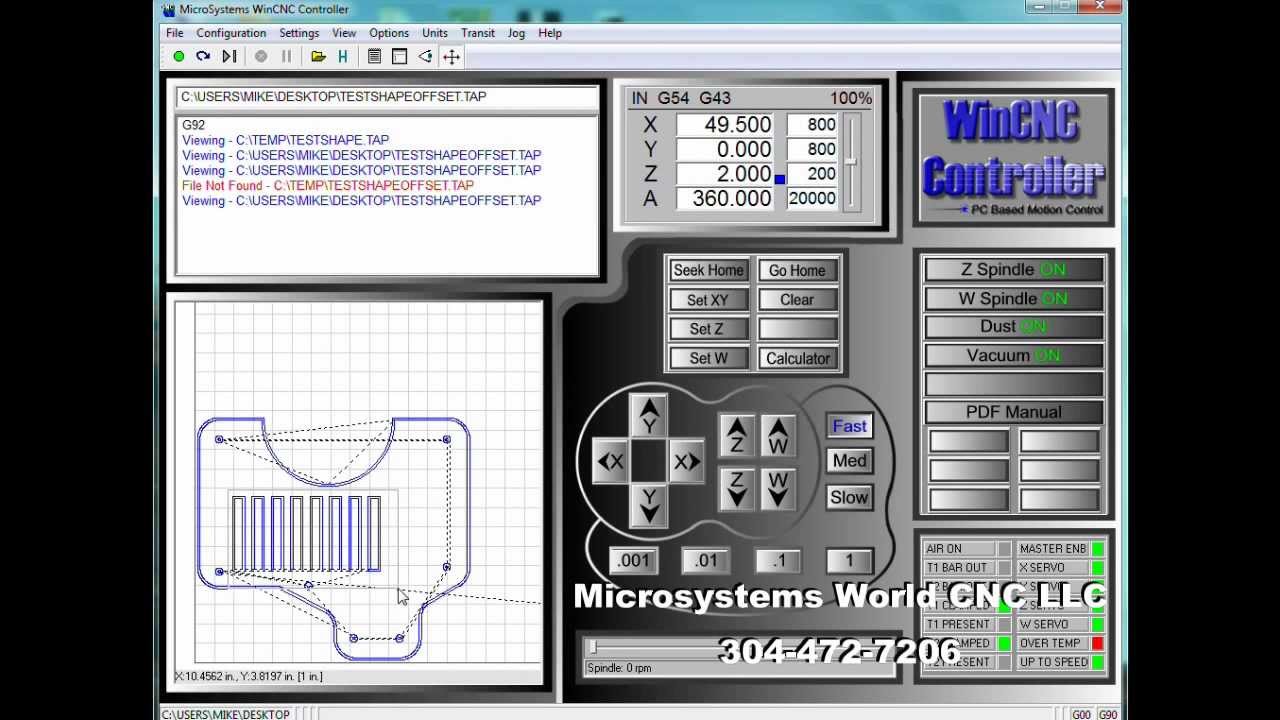
Task: Click the feed rate override vertical slider
Action: tap(852, 161)
